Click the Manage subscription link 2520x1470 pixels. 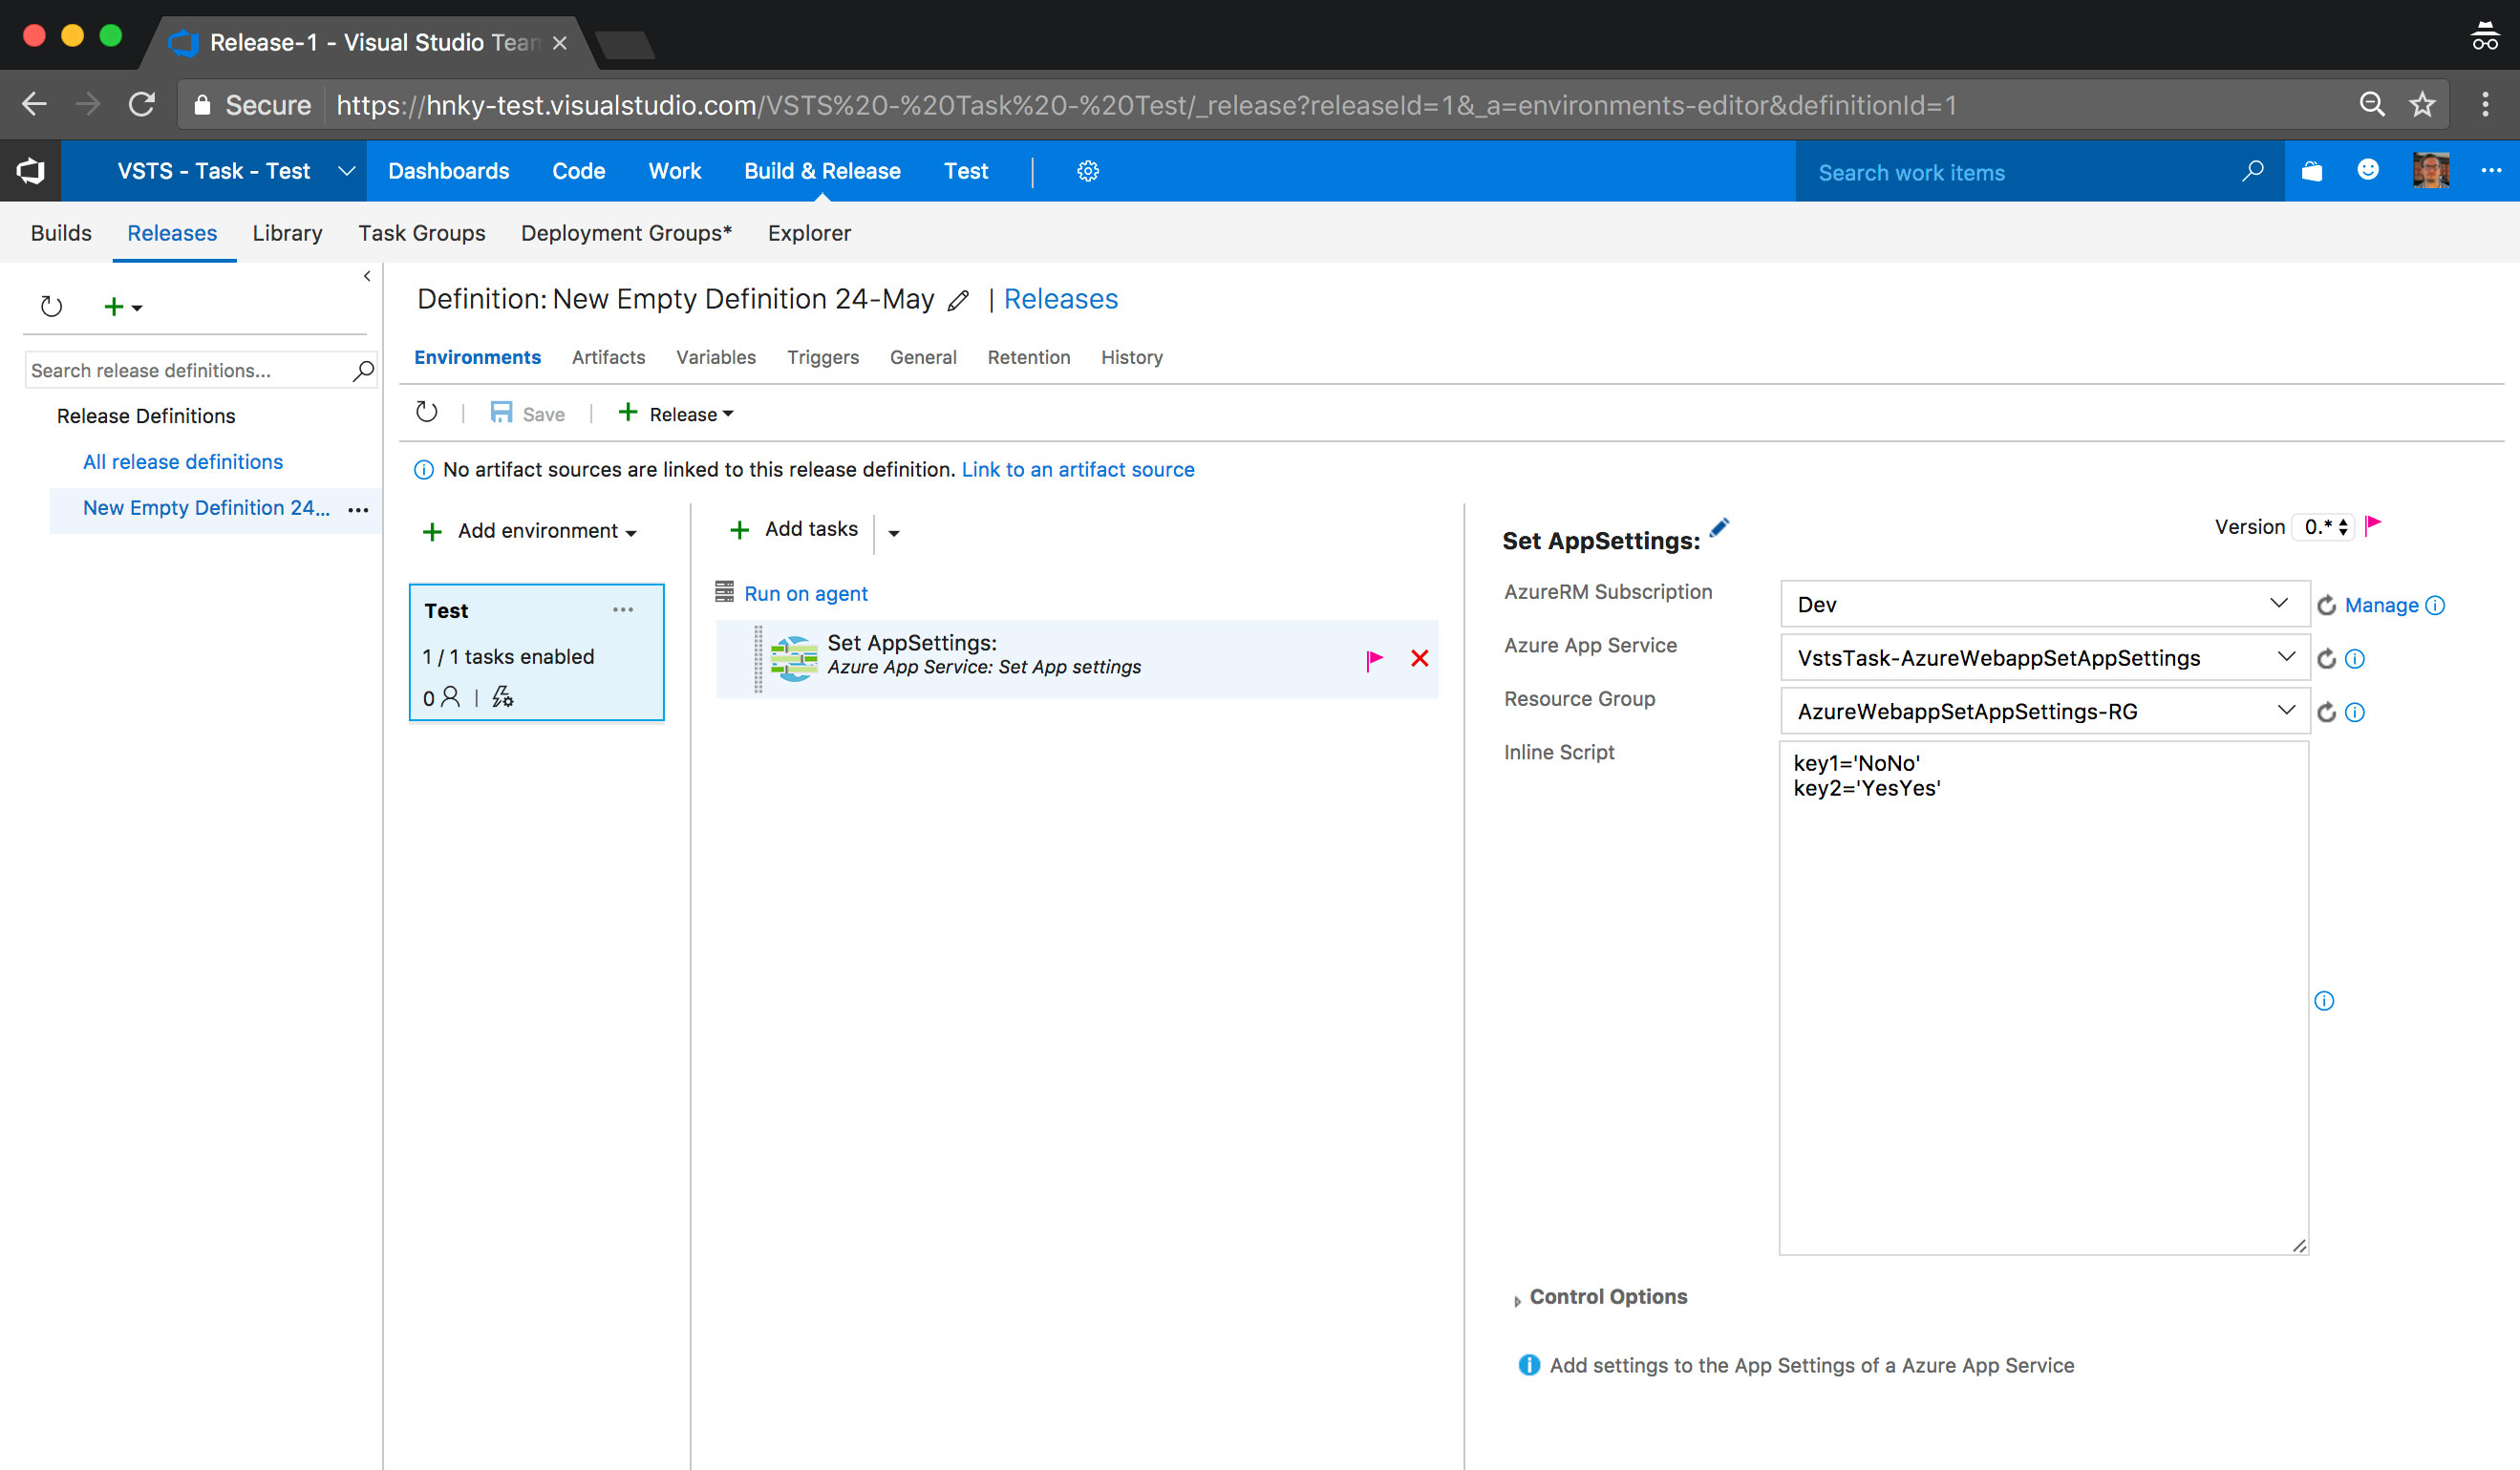click(x=2380, y=605)
